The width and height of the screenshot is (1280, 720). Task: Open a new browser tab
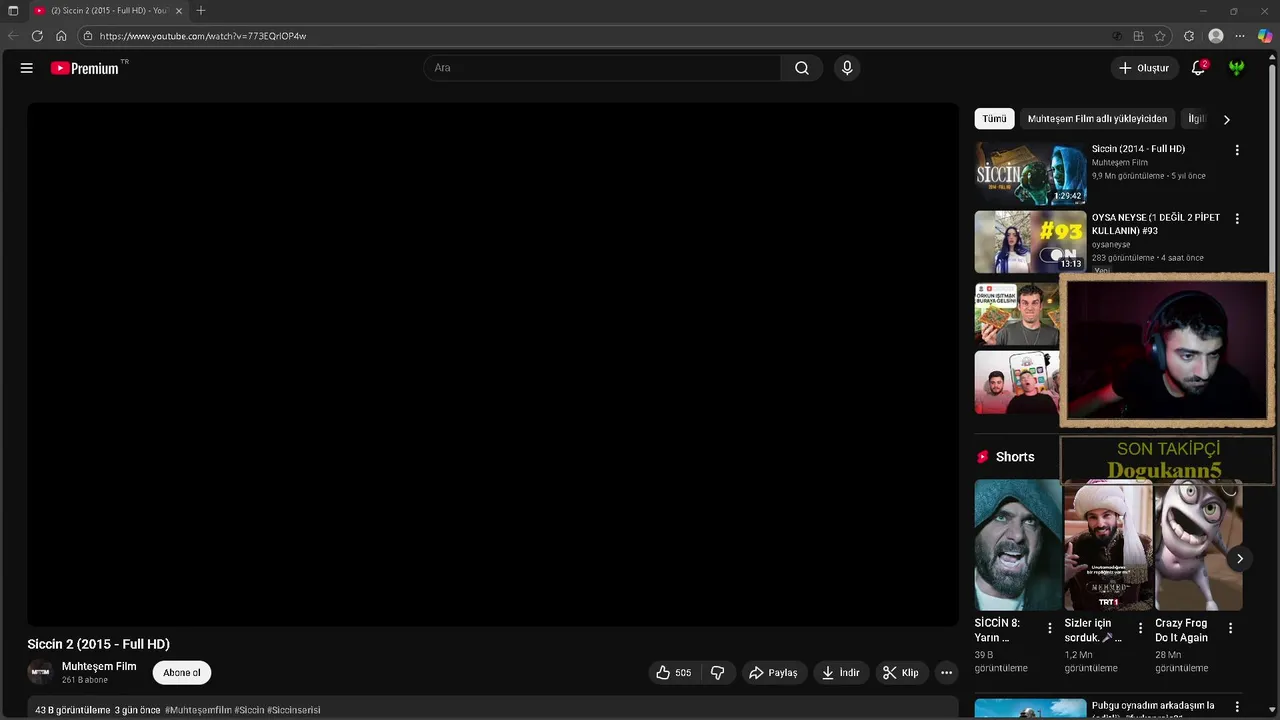point(201,10)
